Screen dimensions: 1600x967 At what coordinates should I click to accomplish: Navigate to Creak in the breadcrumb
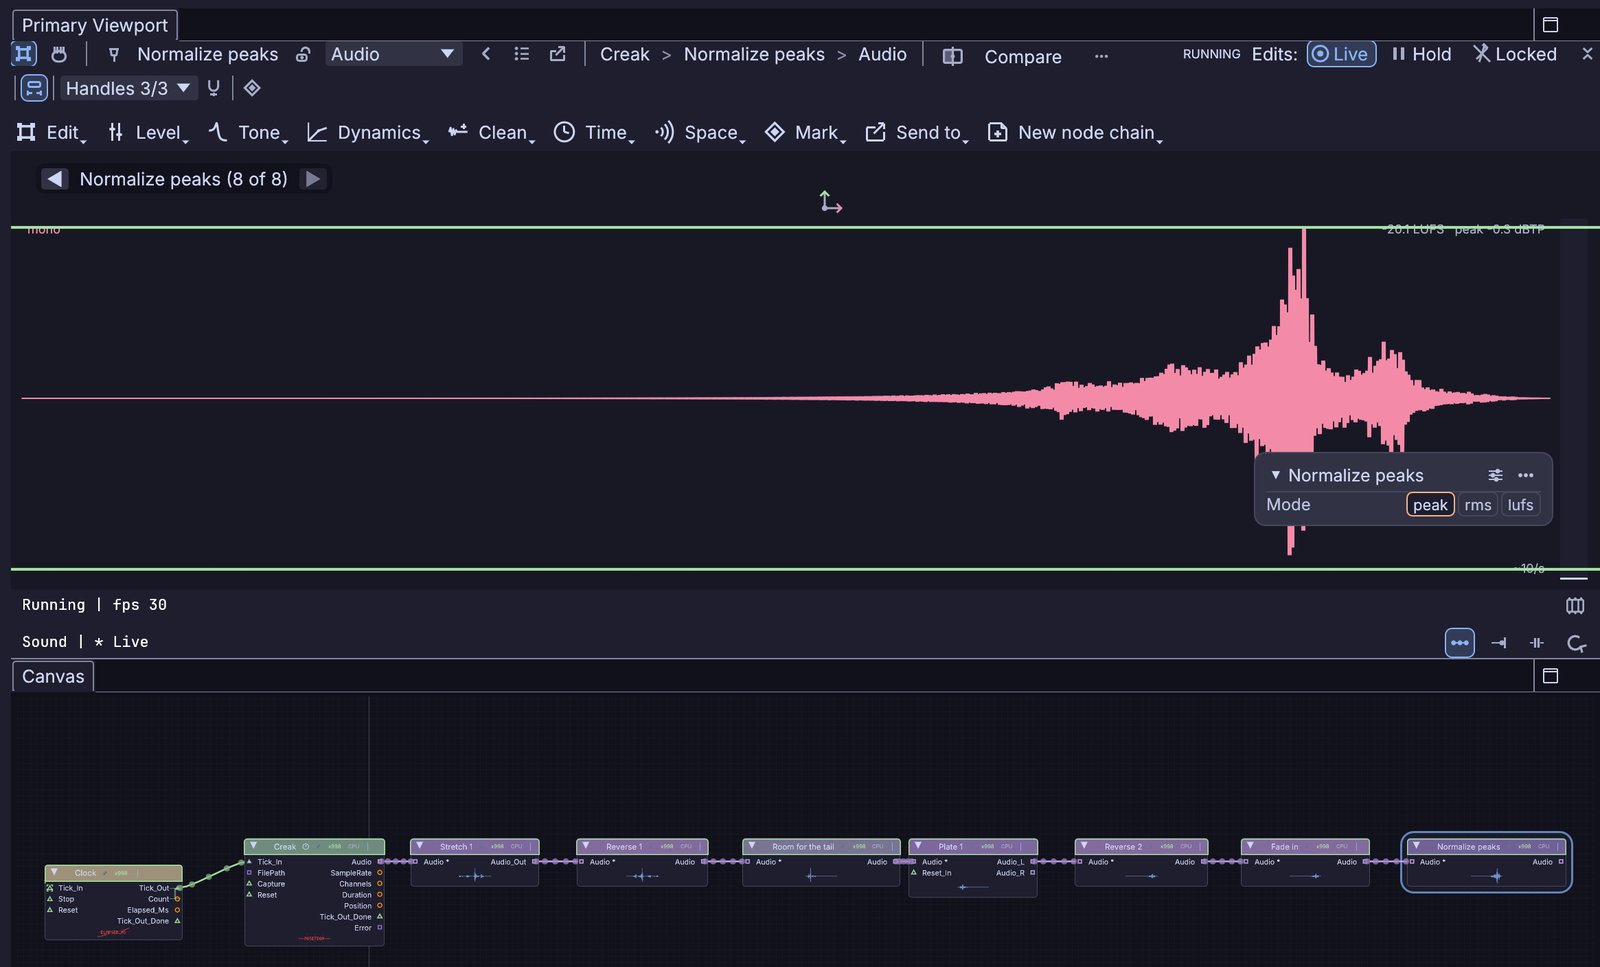click(625, 54)
